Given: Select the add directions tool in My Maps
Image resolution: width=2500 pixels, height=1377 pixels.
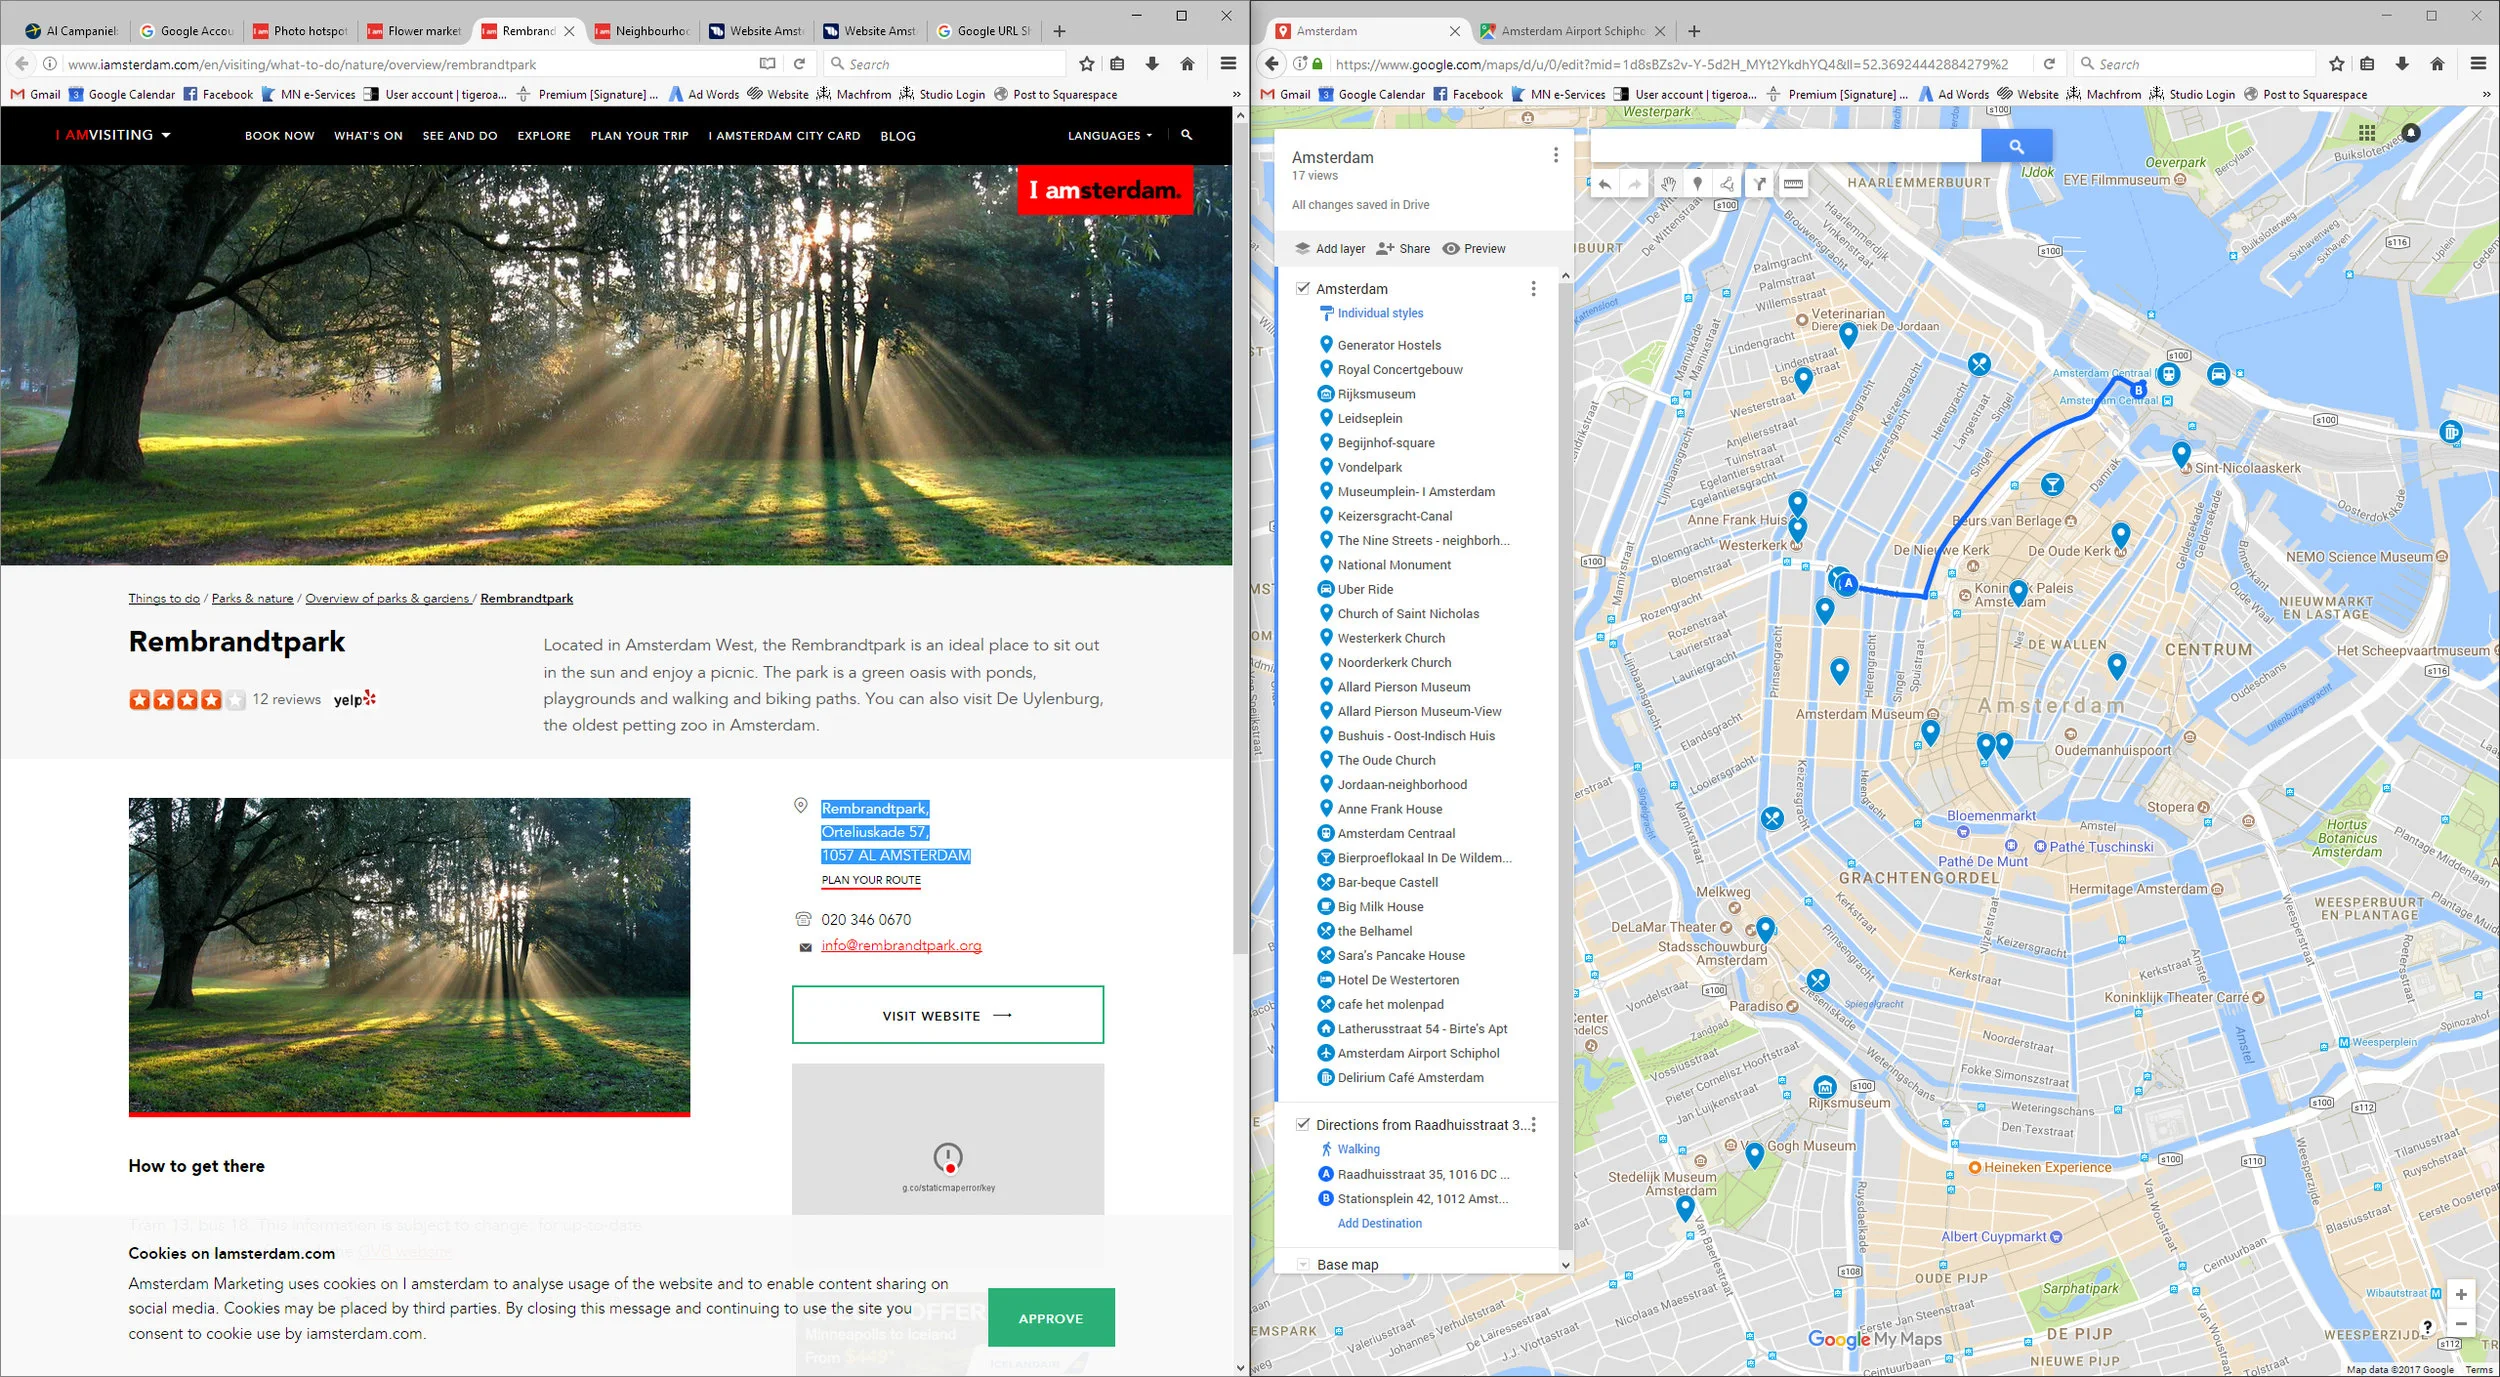Looking at the screenshot, I should [x=1759, y=184].
